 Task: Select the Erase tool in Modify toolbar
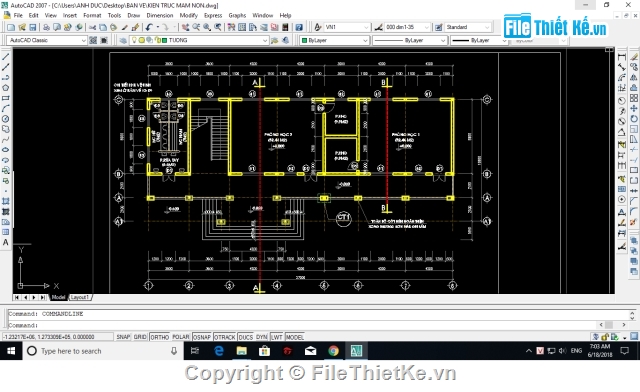(x=634, y=57)
